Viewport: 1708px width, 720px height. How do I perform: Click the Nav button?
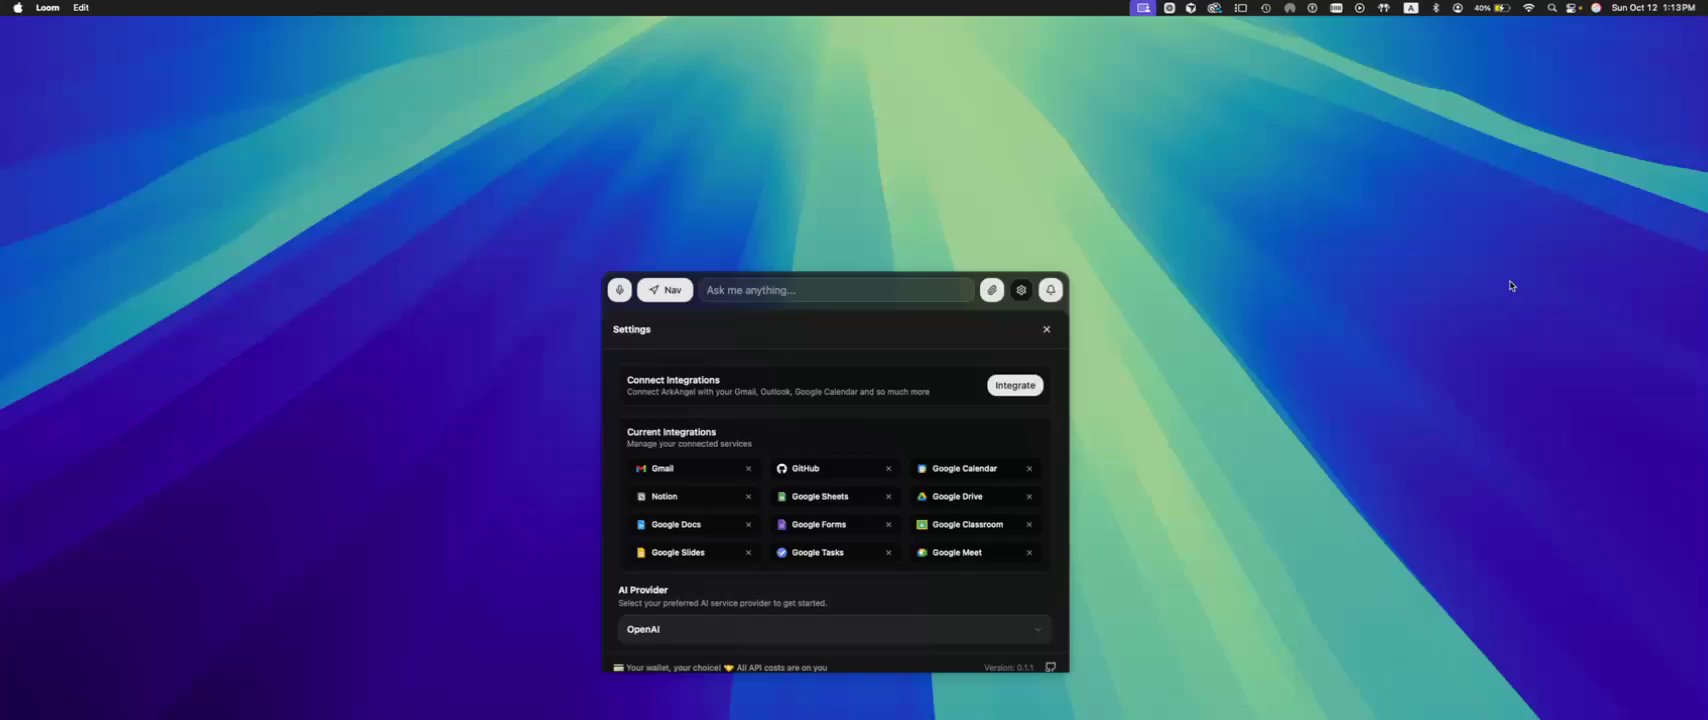point(665,290)
